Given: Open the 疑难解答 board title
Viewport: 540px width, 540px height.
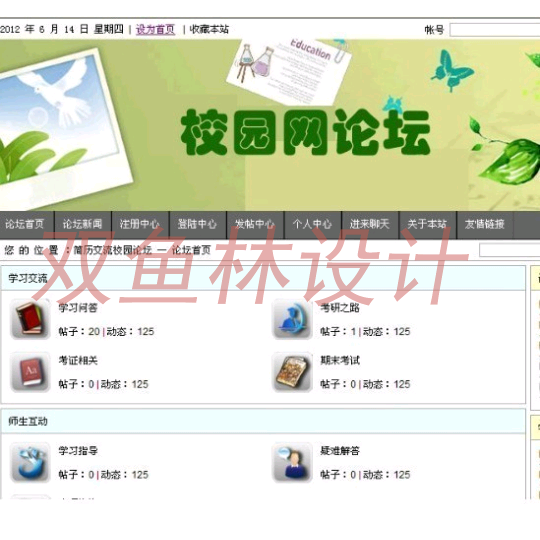Looking at the screenshot, I should point(340,451).
